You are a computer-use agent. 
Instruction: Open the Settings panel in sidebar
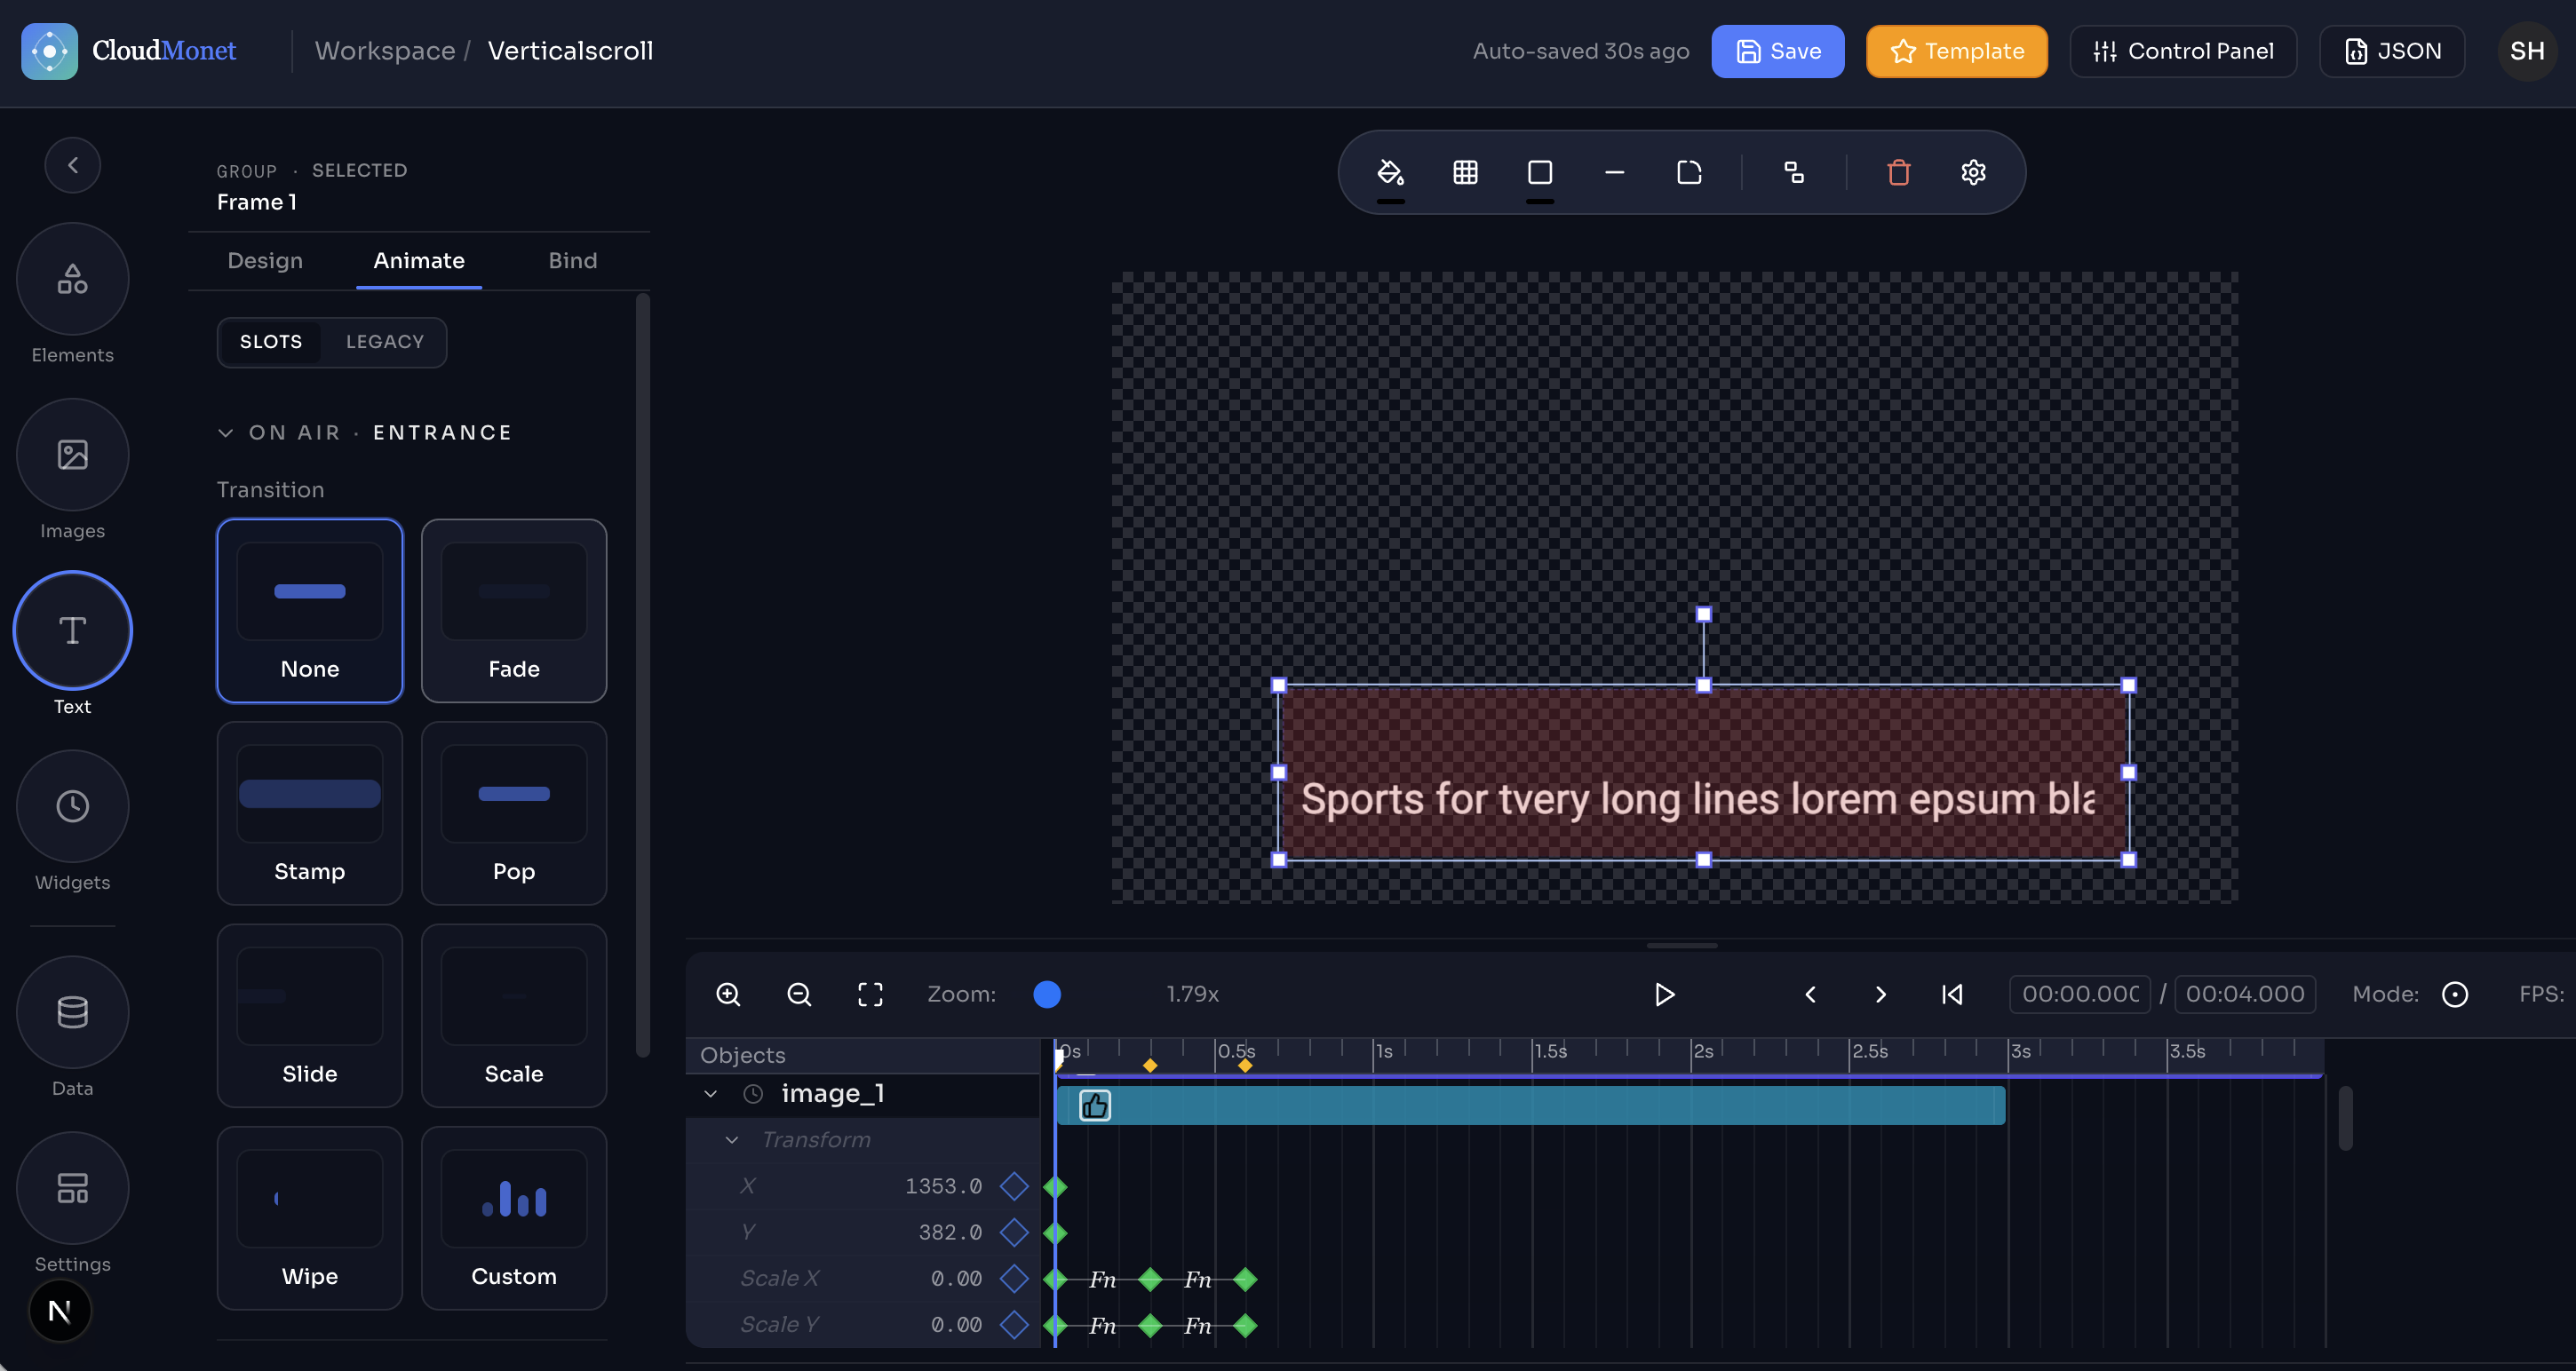pos(72,1188)
